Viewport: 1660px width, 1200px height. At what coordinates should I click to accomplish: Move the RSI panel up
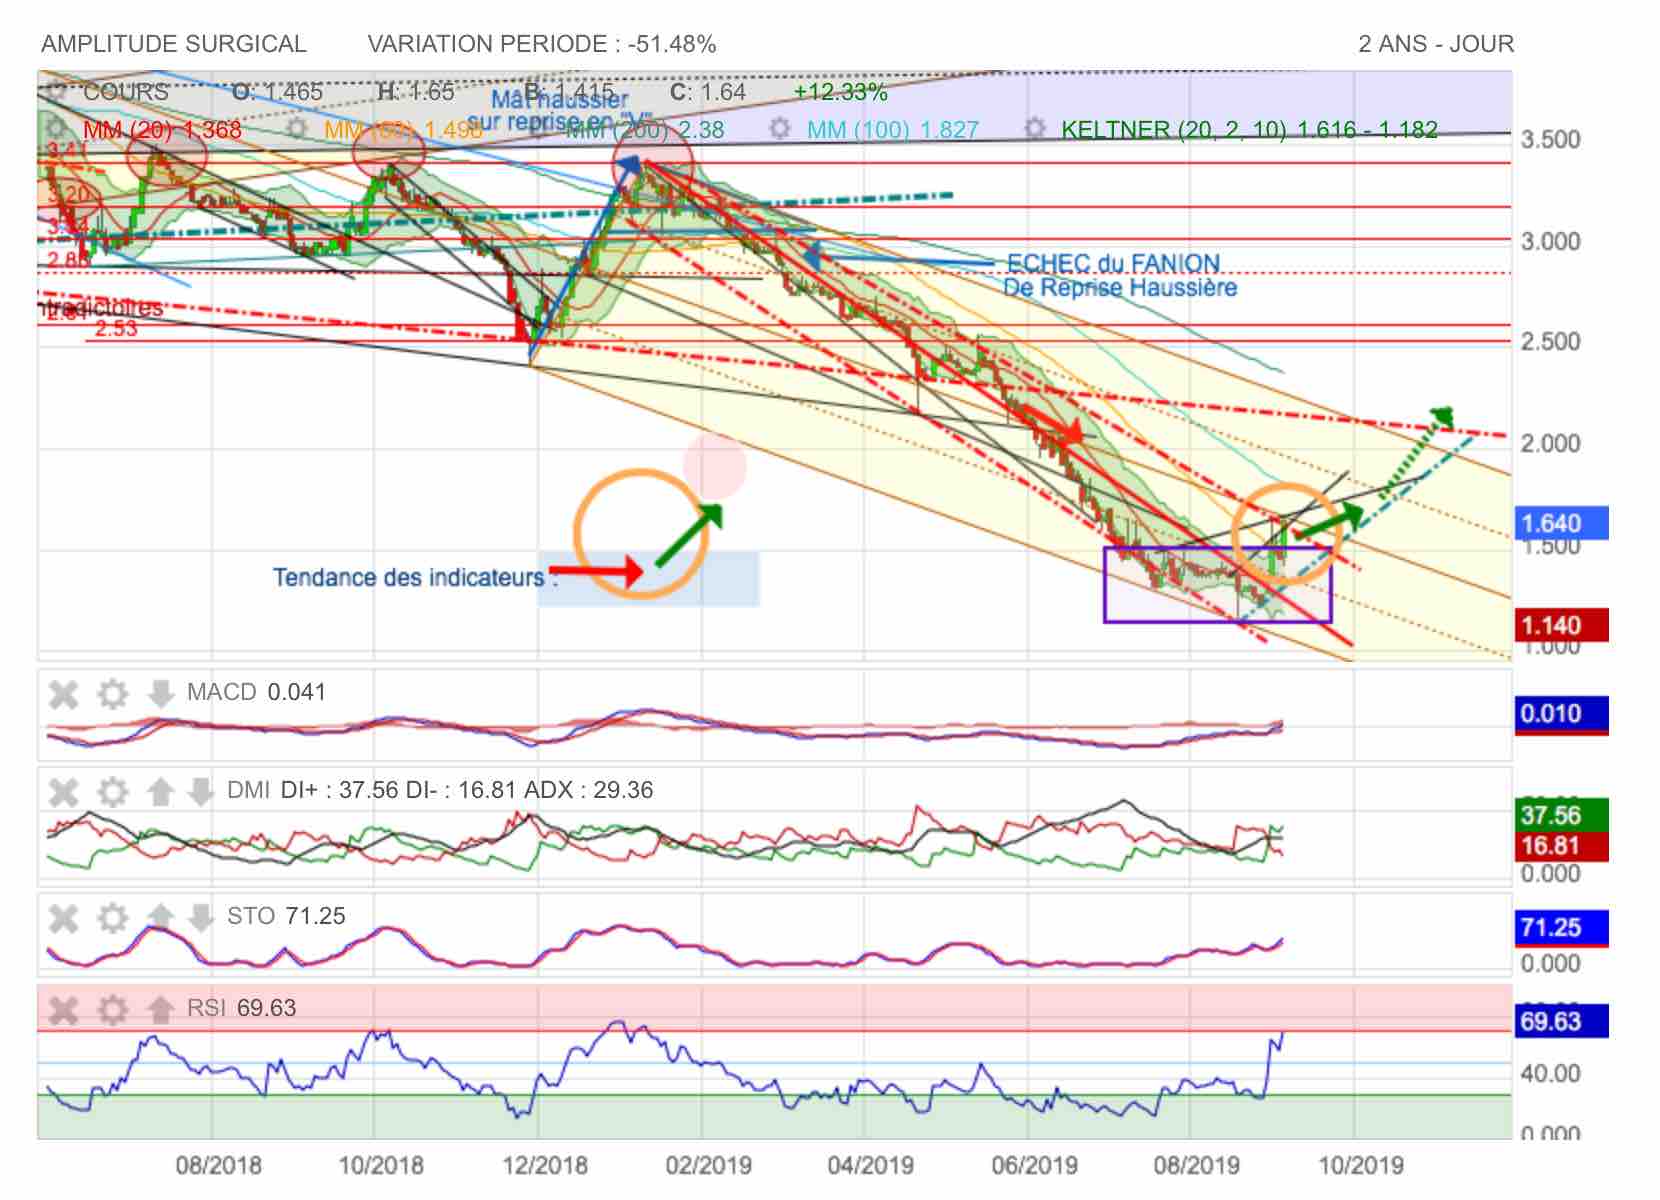(160, 1009)
